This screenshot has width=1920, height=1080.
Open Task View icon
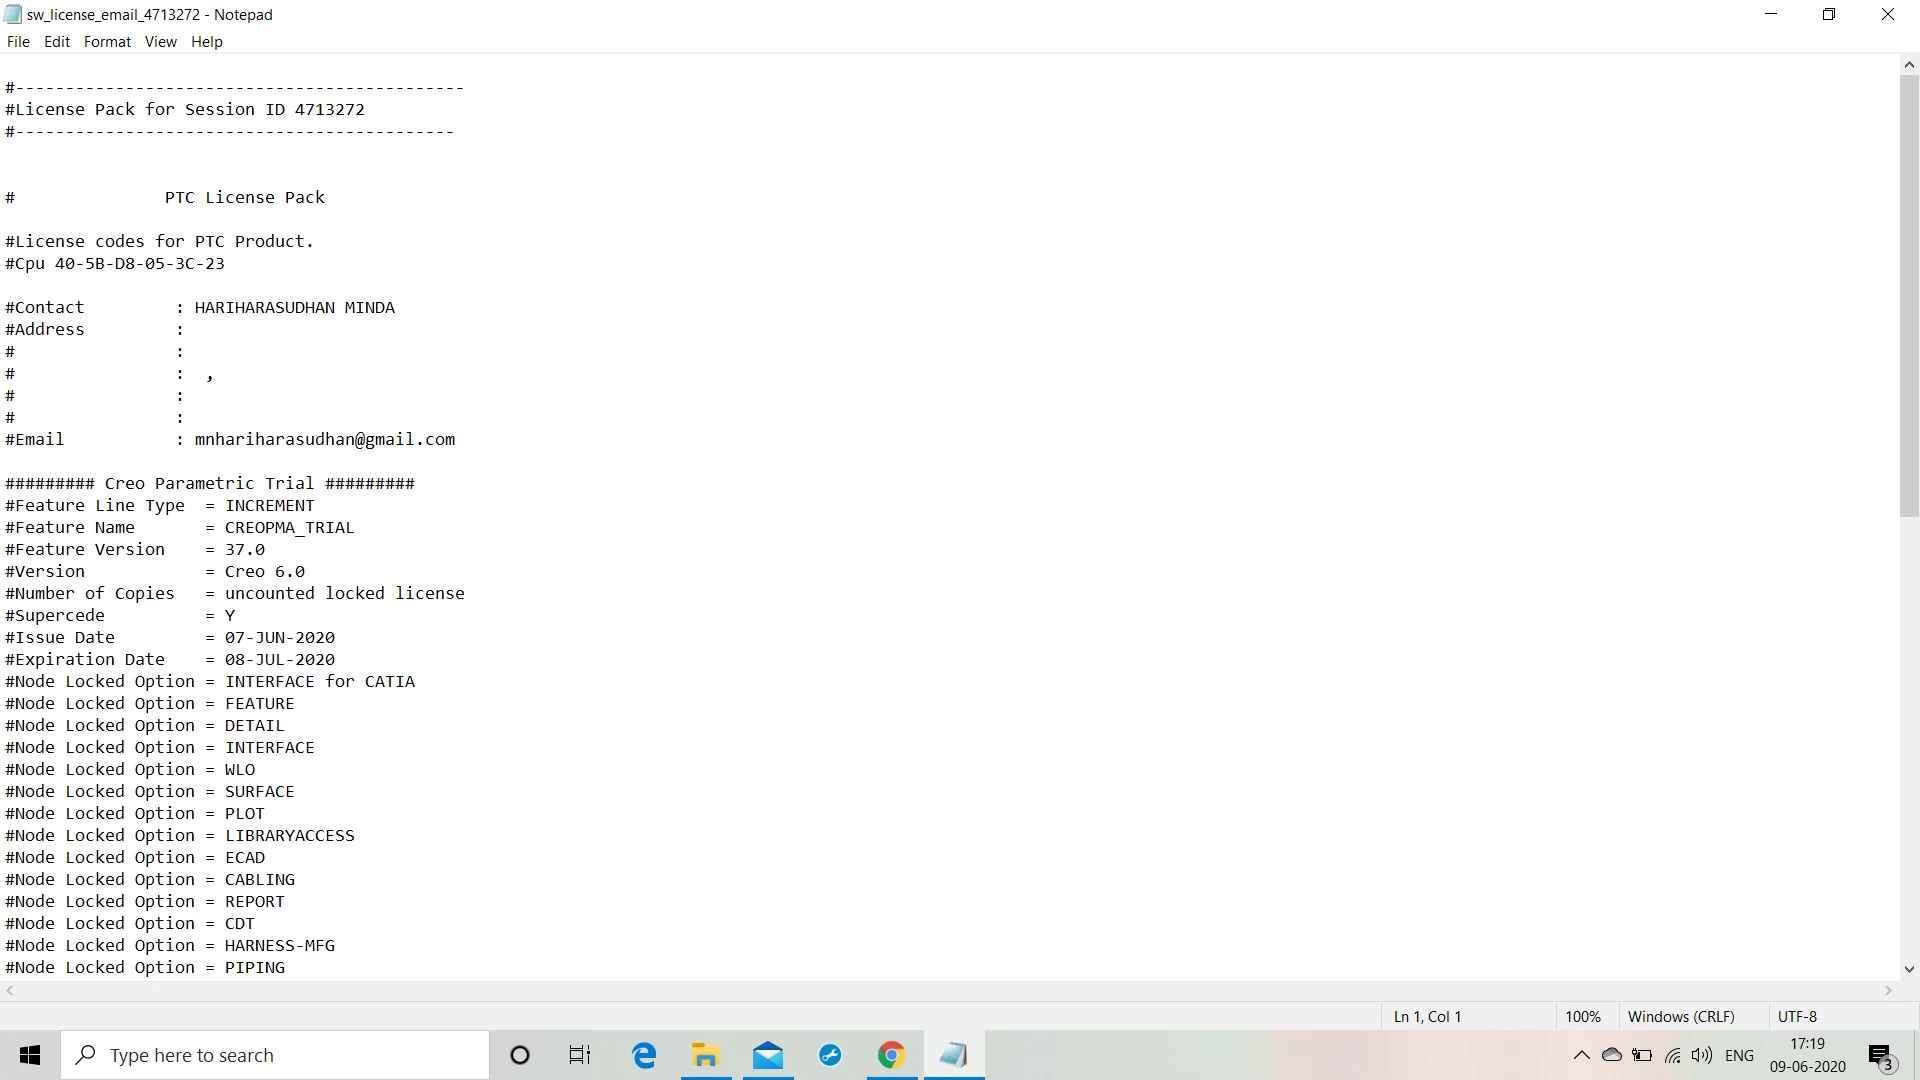click(x=580, y=1055)
